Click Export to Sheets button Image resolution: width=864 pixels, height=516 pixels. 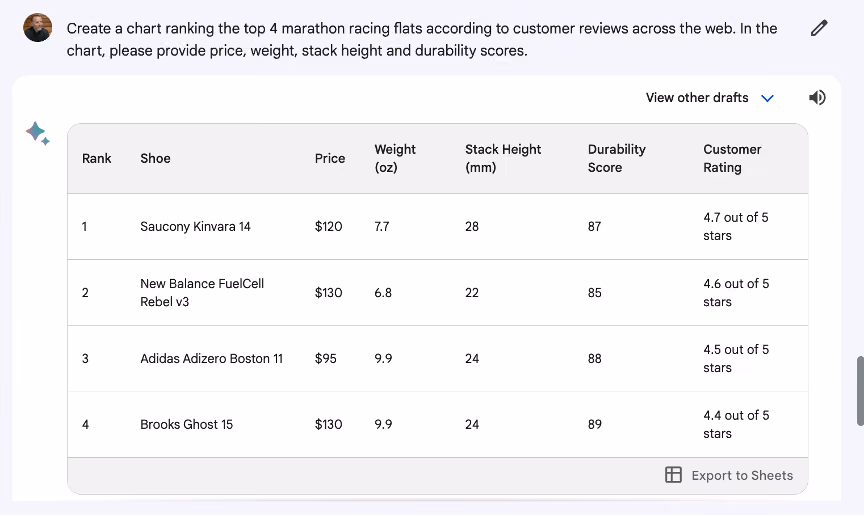point(728,475)
